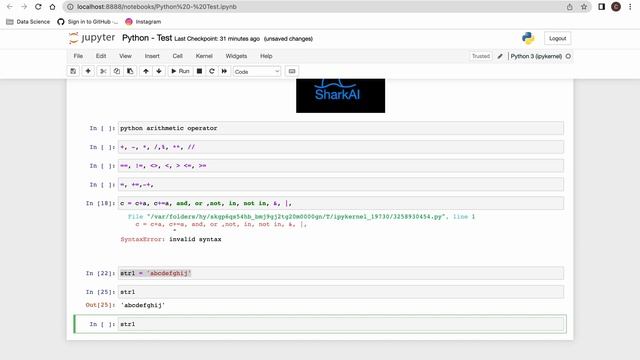Viewport: 640px width, 360px height.
Task: Select cell In [22] with str1 assignment
Action: (x=341, y=273)
